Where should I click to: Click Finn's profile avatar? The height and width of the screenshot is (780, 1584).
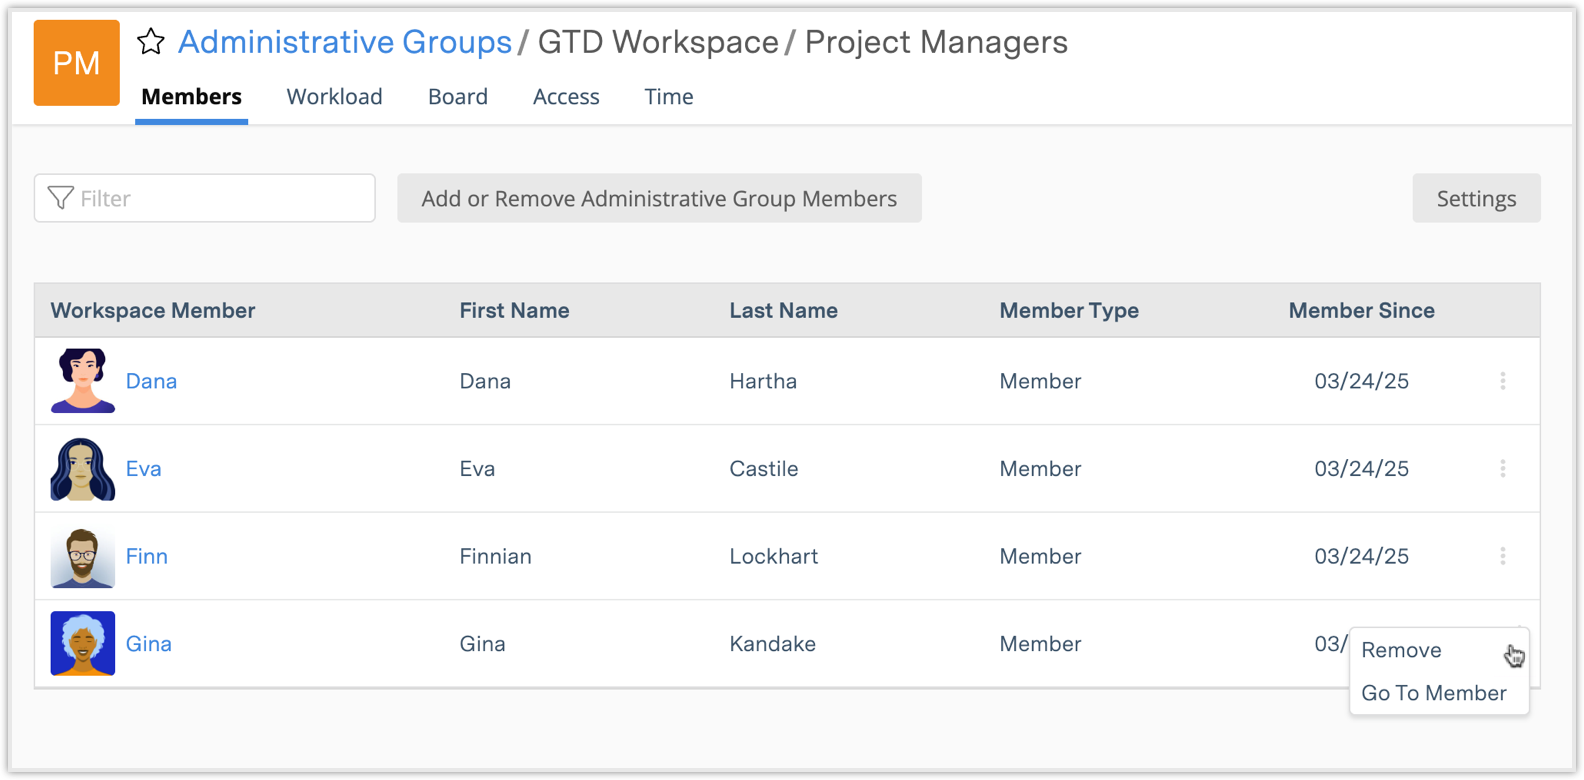[83, 557]
